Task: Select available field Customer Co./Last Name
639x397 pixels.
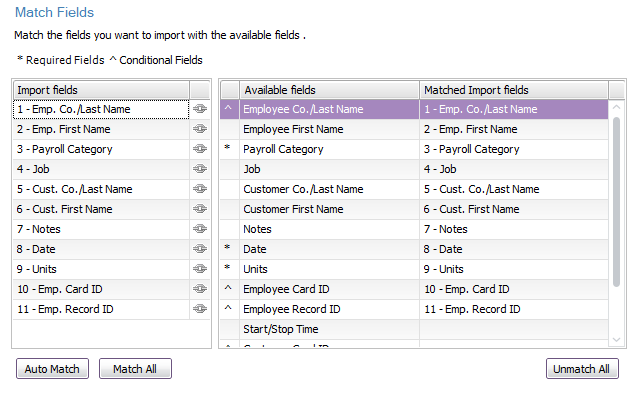Action: point(329,189)
